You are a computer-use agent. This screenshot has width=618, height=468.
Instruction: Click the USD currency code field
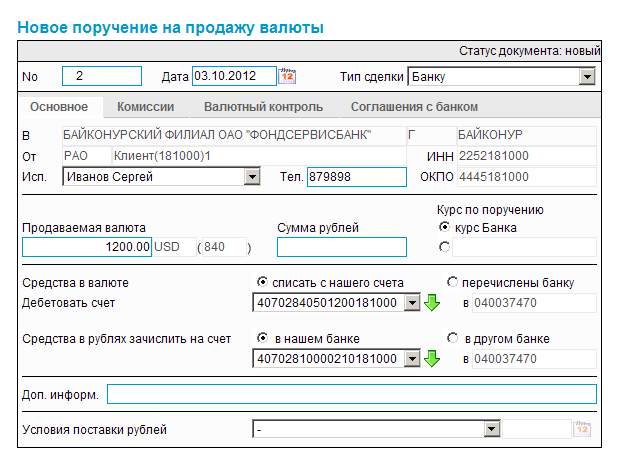point(174,247)
